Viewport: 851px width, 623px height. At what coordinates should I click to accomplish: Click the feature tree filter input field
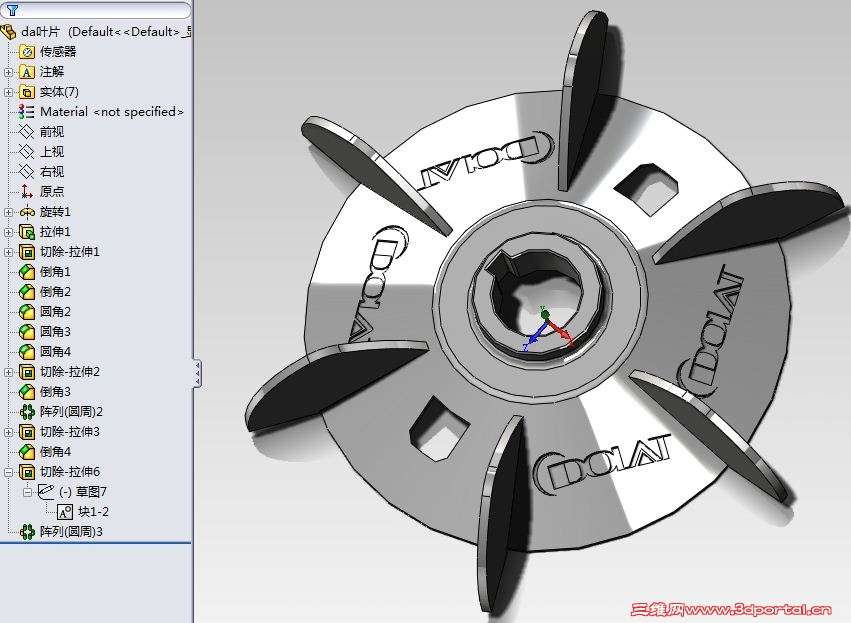click(96, 10)
